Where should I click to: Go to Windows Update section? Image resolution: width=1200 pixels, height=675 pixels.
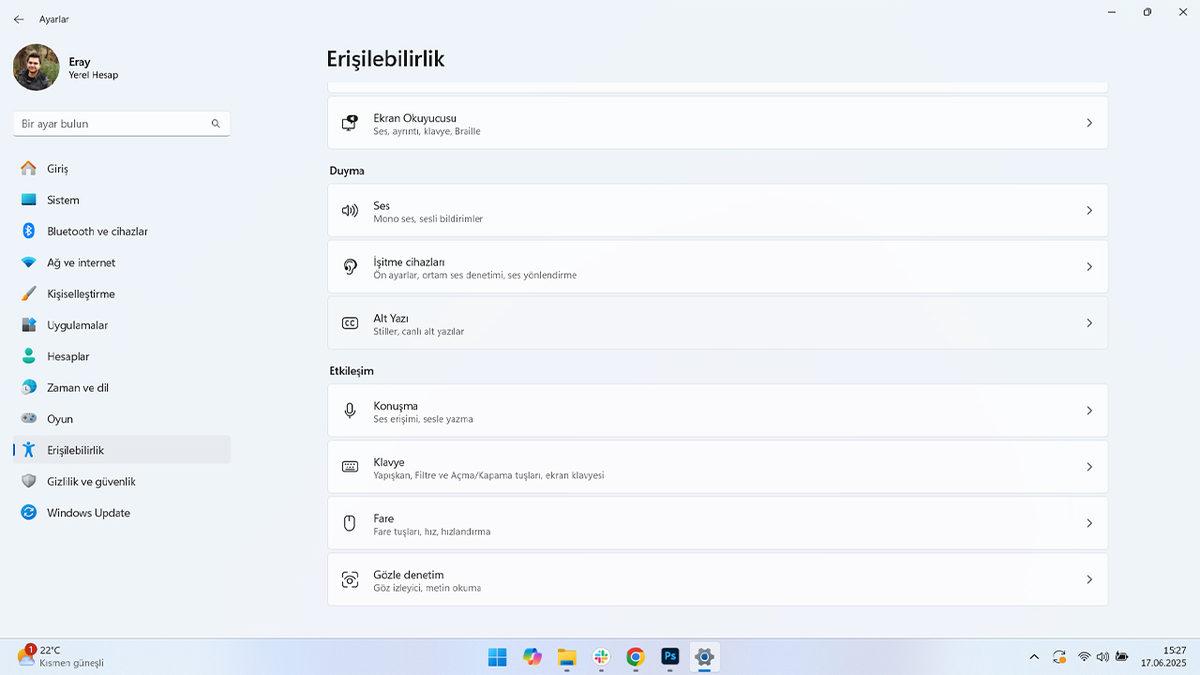[88, 513]
